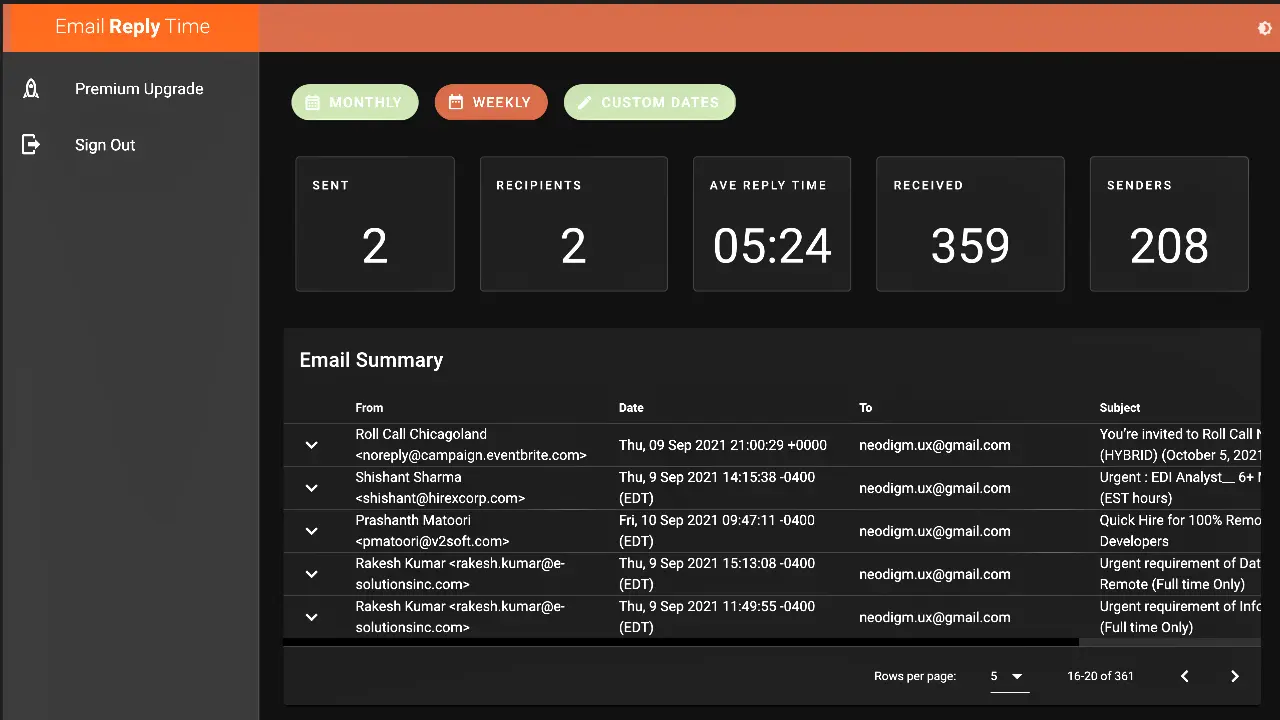Expand the Roll Call Chicagoland email row
This screenshot has width=1280, height=720.
[x=311, y=445]
